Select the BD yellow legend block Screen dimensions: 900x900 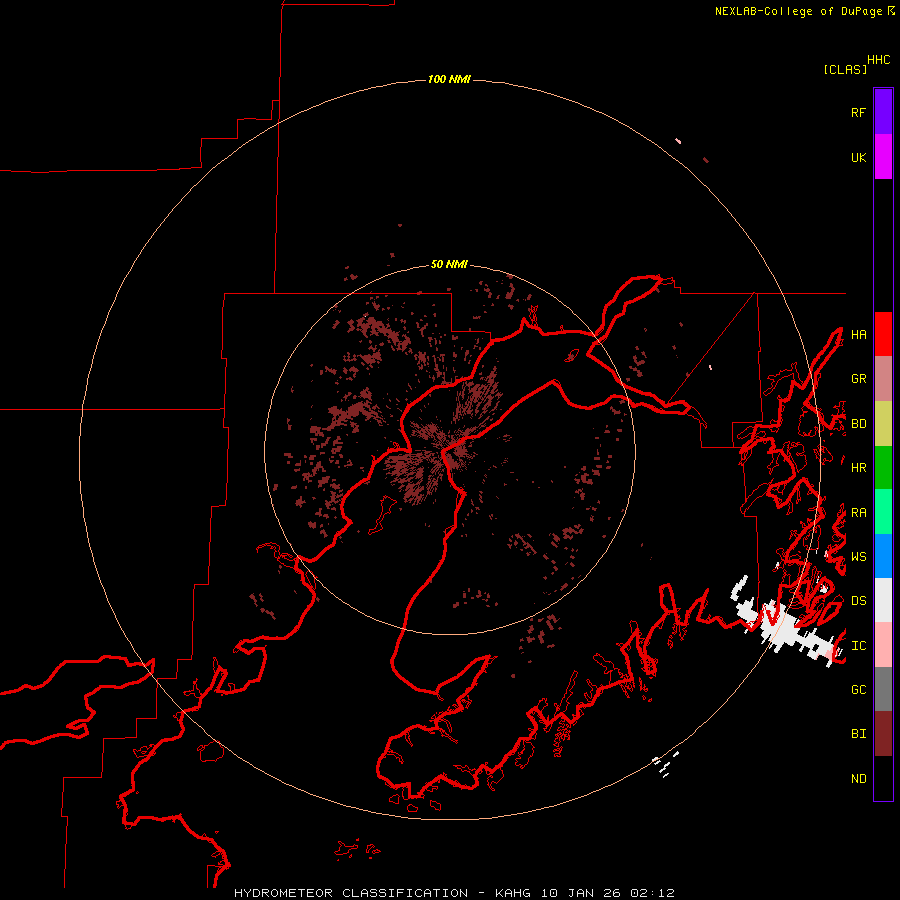click(883, 424)
